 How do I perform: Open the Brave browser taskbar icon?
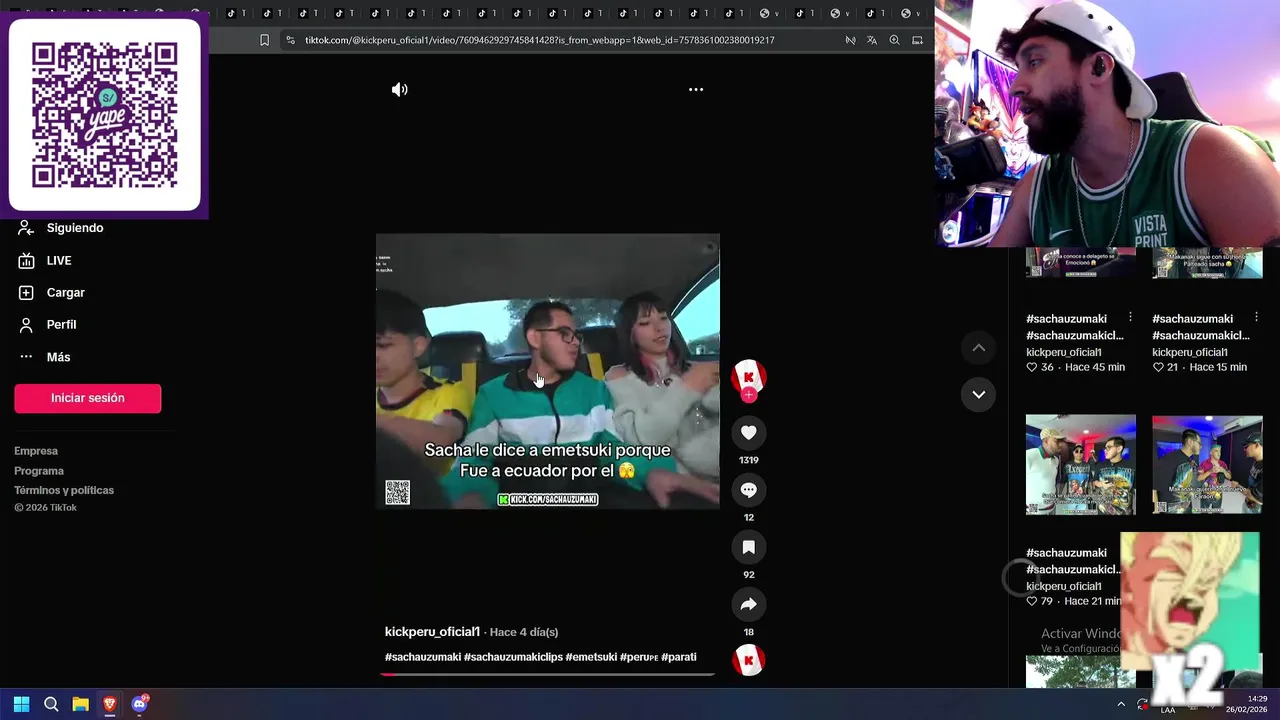point(110,704)
